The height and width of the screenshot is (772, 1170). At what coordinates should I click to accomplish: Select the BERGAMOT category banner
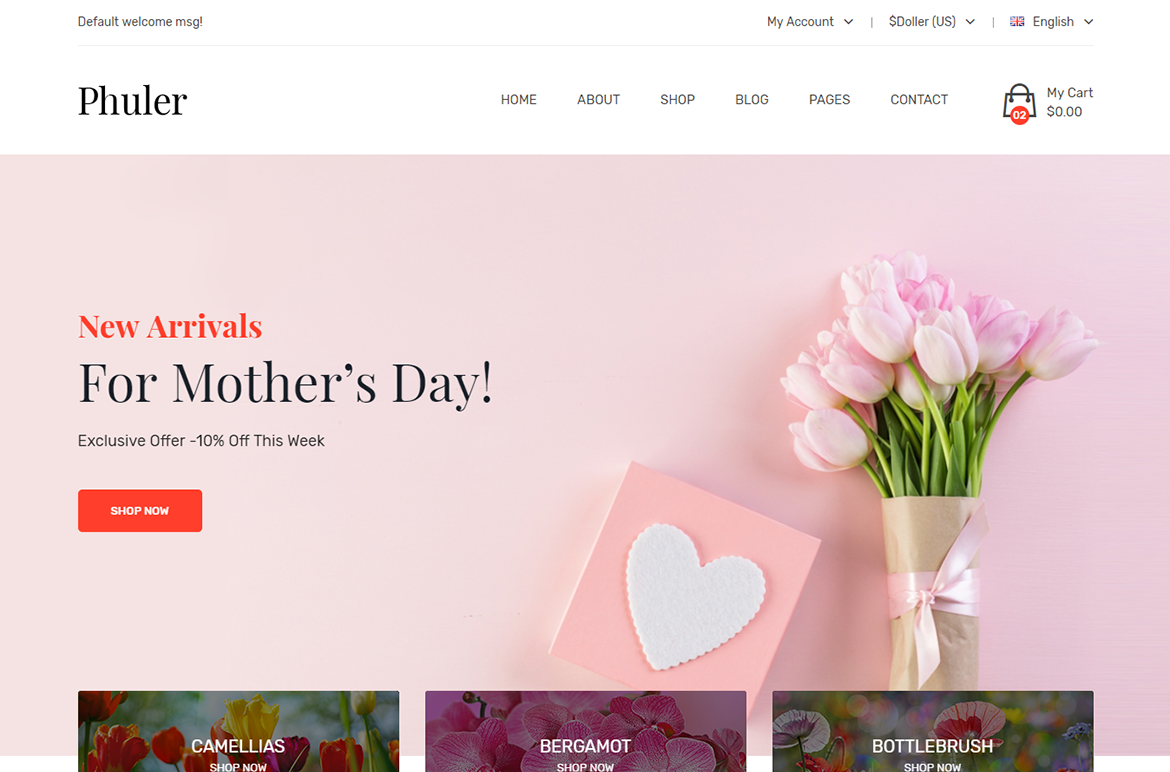(586, 732)
